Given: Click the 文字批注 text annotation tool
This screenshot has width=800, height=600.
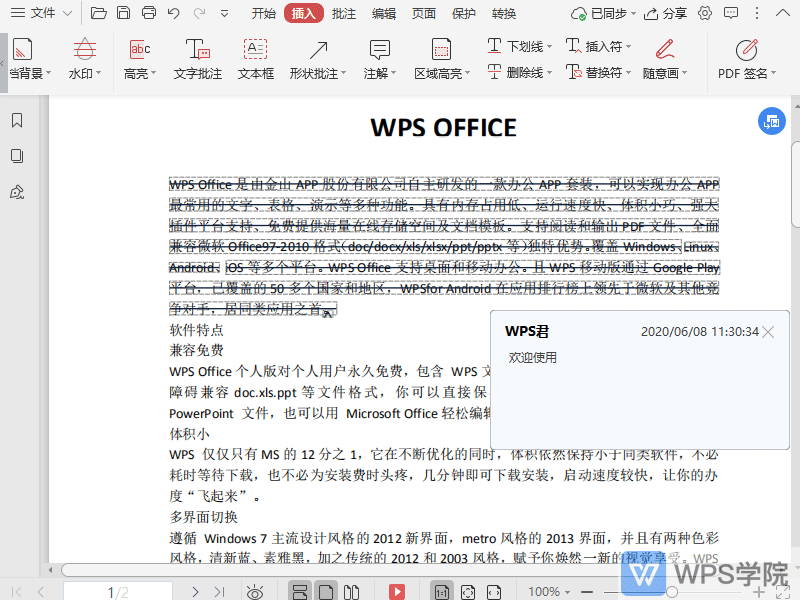Looking at the screenshot, I should pos(197,59).
